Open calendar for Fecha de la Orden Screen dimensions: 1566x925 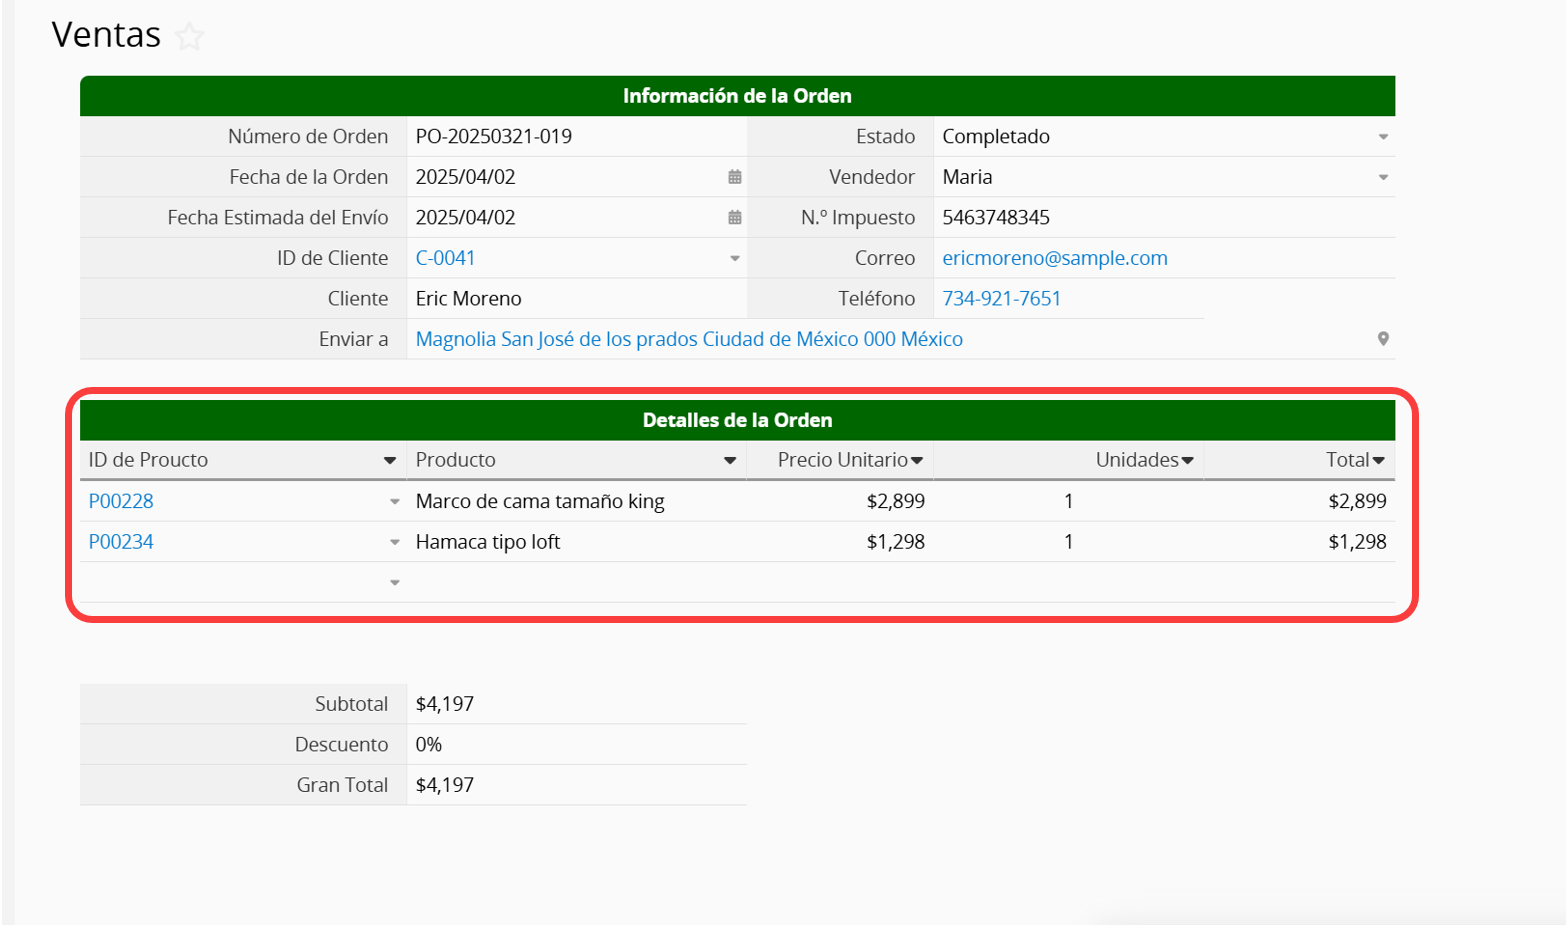click(x=734, y=177)
